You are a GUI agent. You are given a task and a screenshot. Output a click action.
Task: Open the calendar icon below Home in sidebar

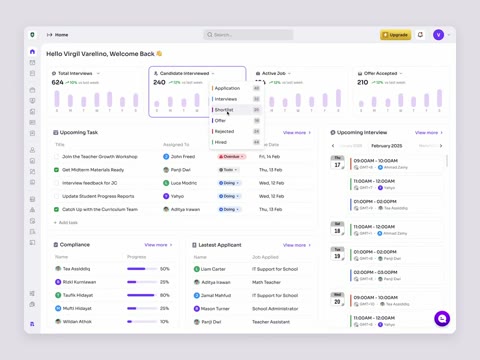(32, 62)
